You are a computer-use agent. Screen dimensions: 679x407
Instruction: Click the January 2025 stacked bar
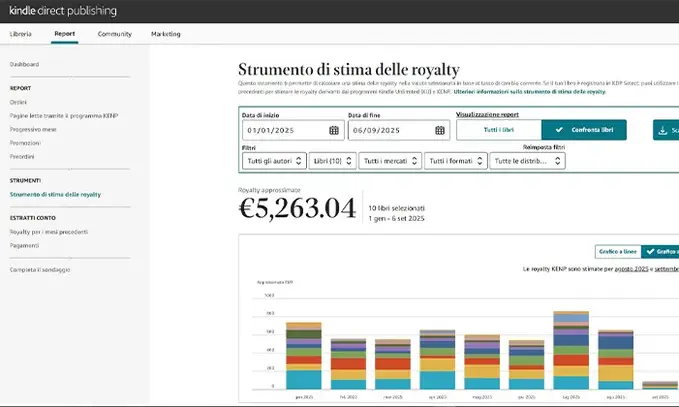(x=304, y=356)
